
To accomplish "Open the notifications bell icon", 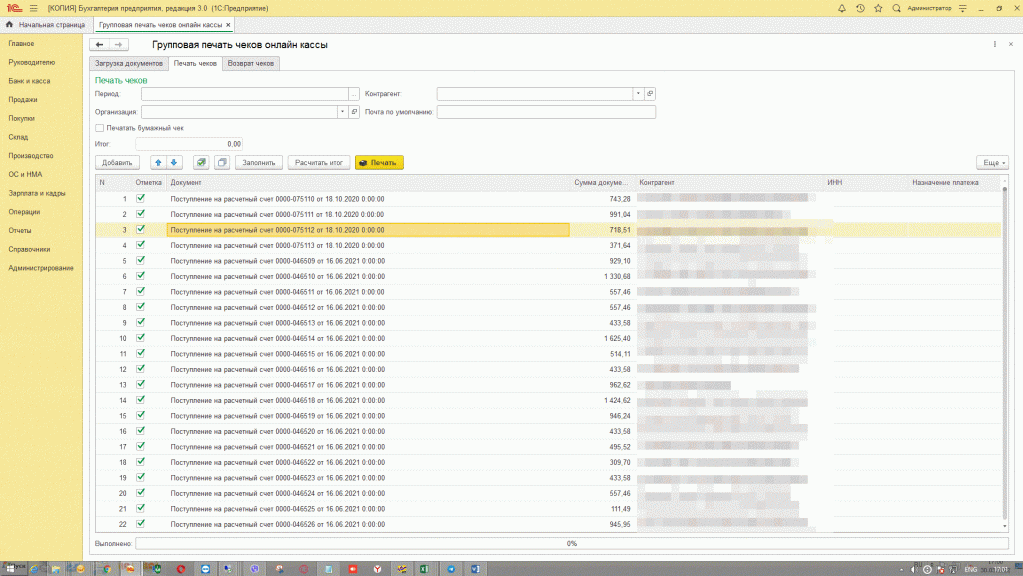I will click(842, 8).
